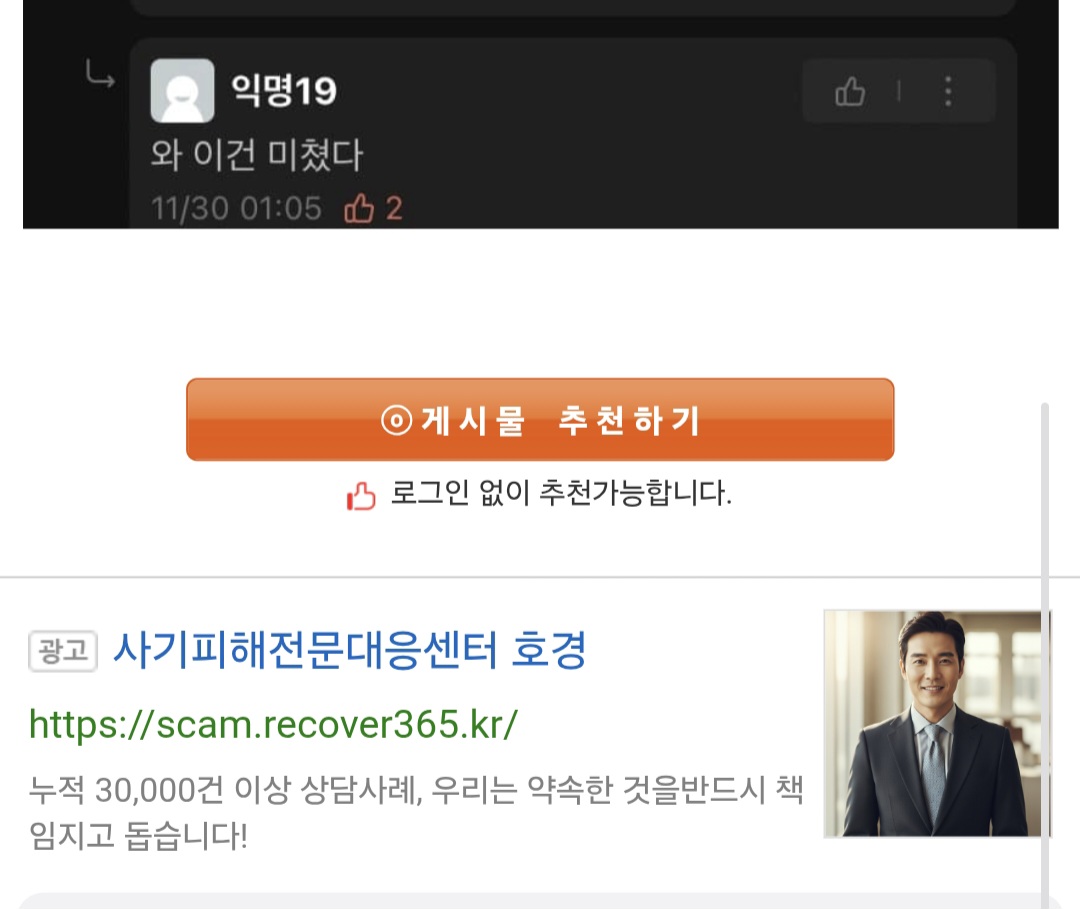The image size is (1080, 909).
Task: Click the circle icon inside 게시물 추천하기
Action: tap(397, 420)
